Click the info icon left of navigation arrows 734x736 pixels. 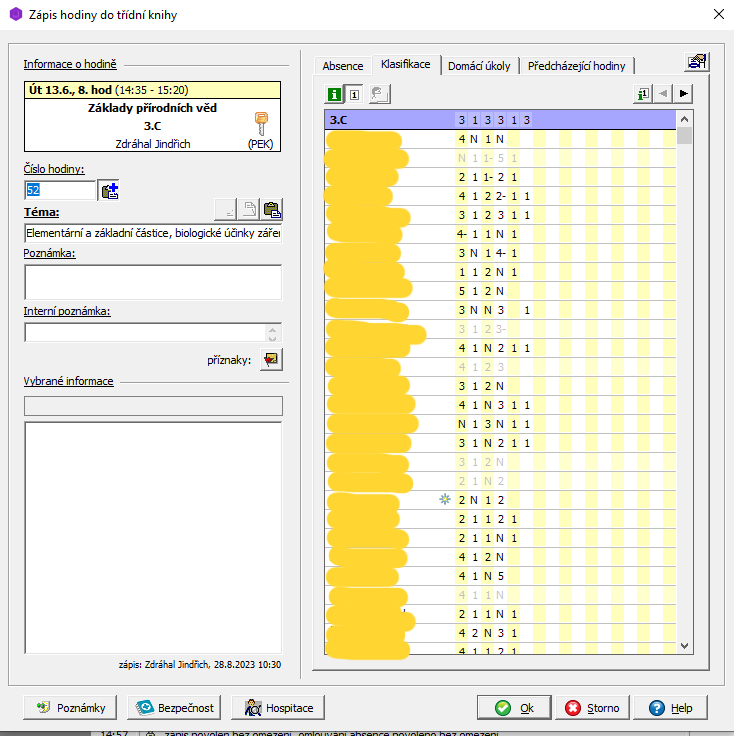(641, 93)
